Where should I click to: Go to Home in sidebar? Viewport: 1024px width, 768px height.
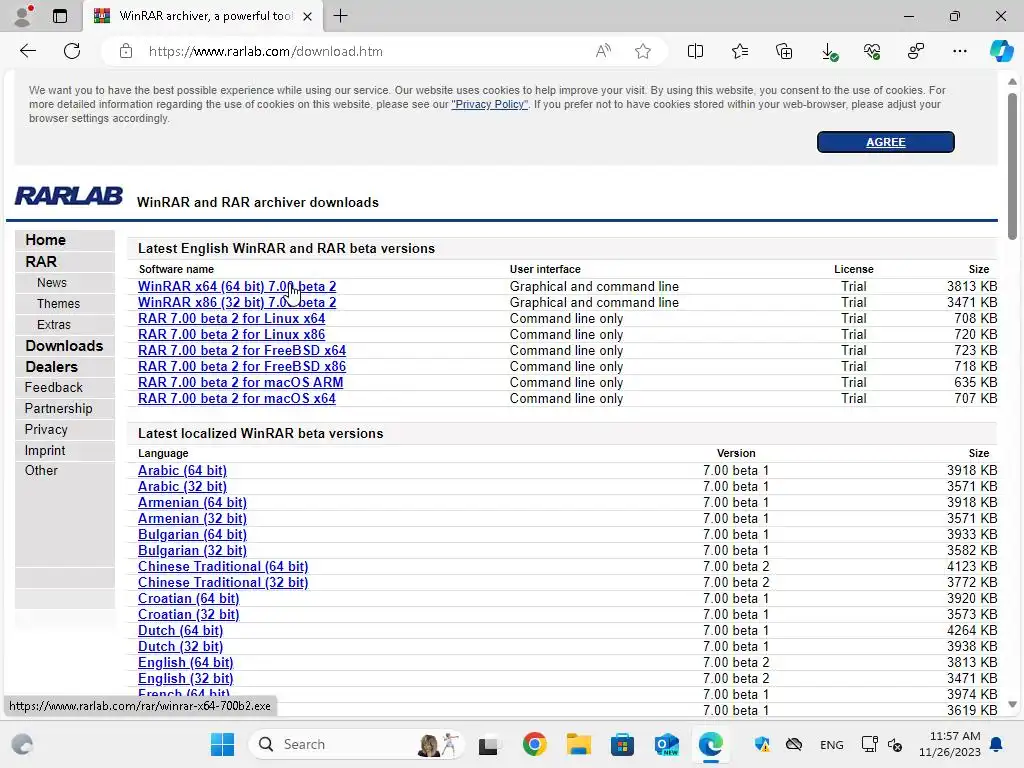pyautogui.click(x=45, y=240)
